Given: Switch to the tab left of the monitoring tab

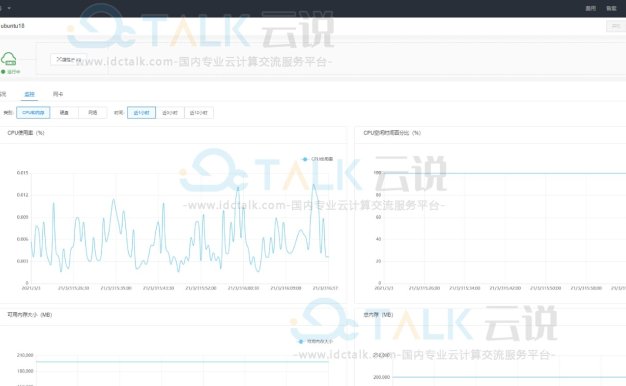Looking at the screenshot, I should click(x=3, y=94).
